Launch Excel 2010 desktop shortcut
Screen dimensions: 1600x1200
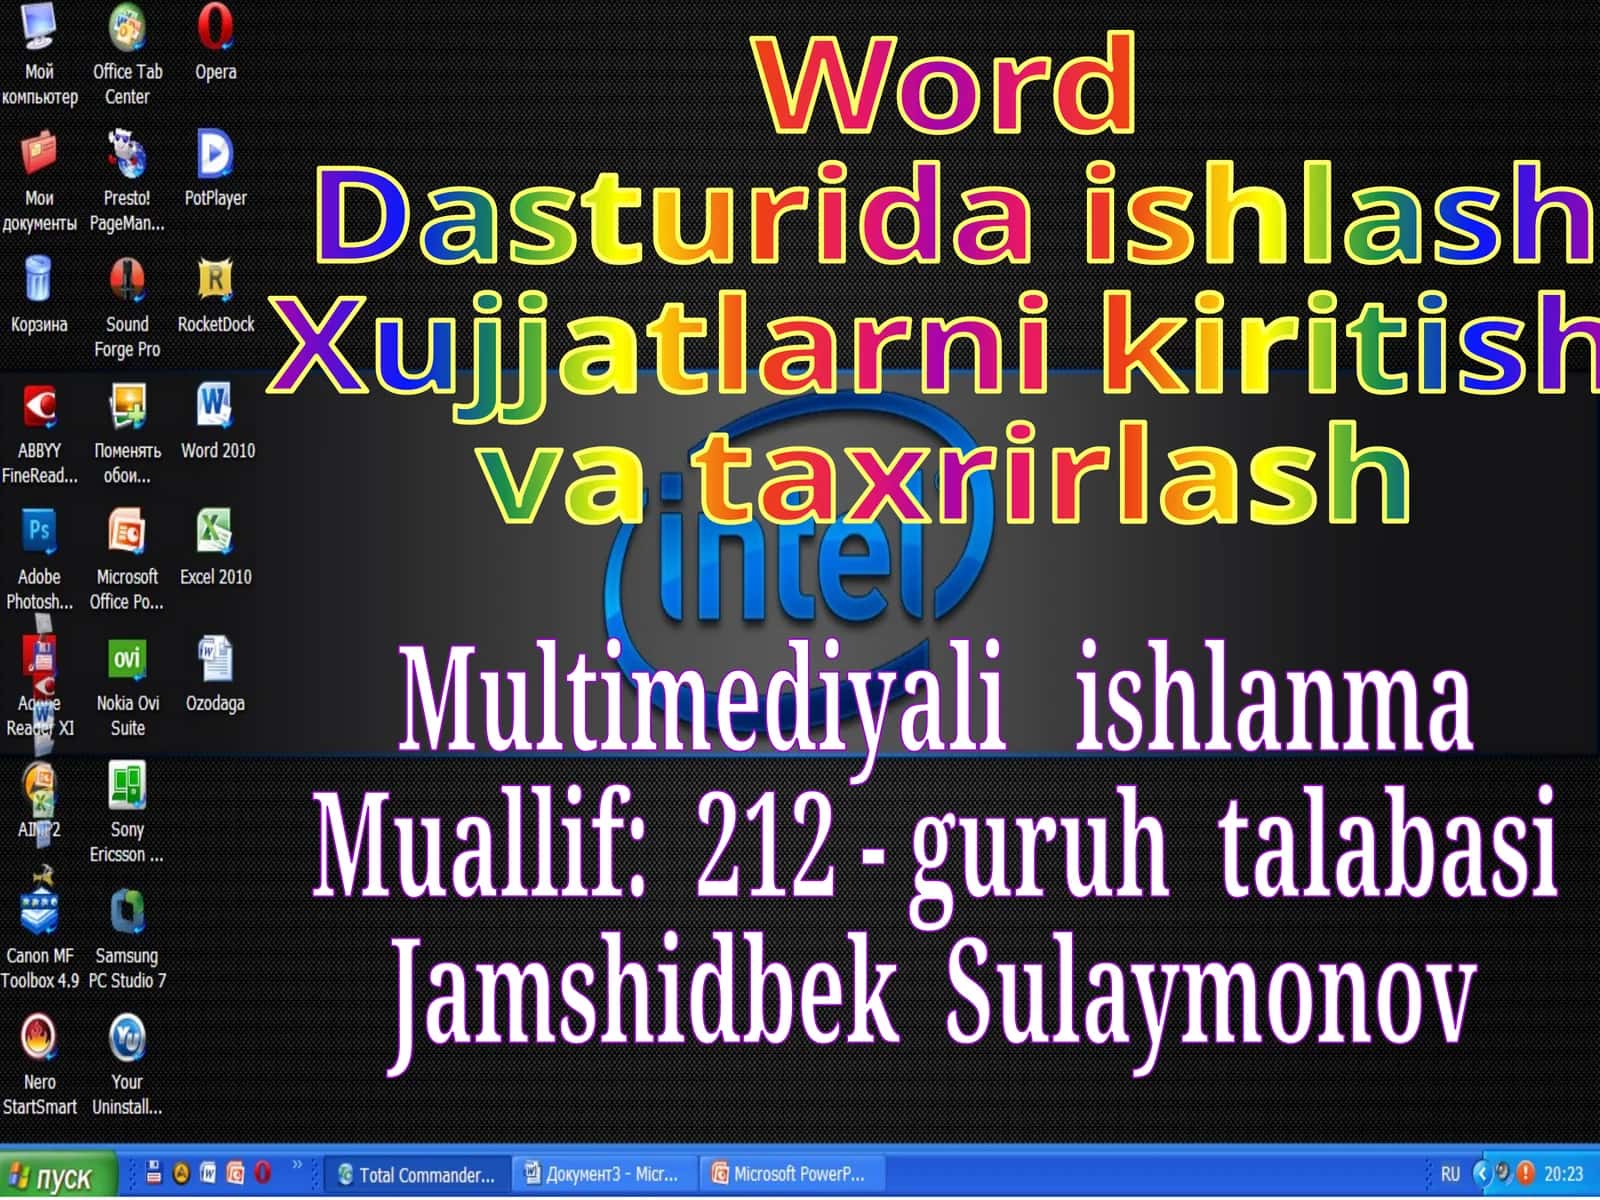tap(215, 546)
